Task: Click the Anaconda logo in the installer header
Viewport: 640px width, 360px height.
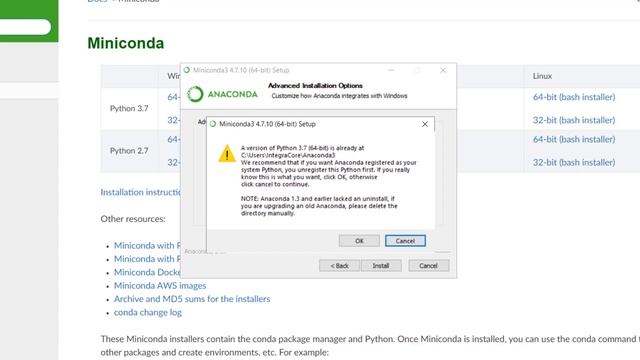Action: click(222, 94)
